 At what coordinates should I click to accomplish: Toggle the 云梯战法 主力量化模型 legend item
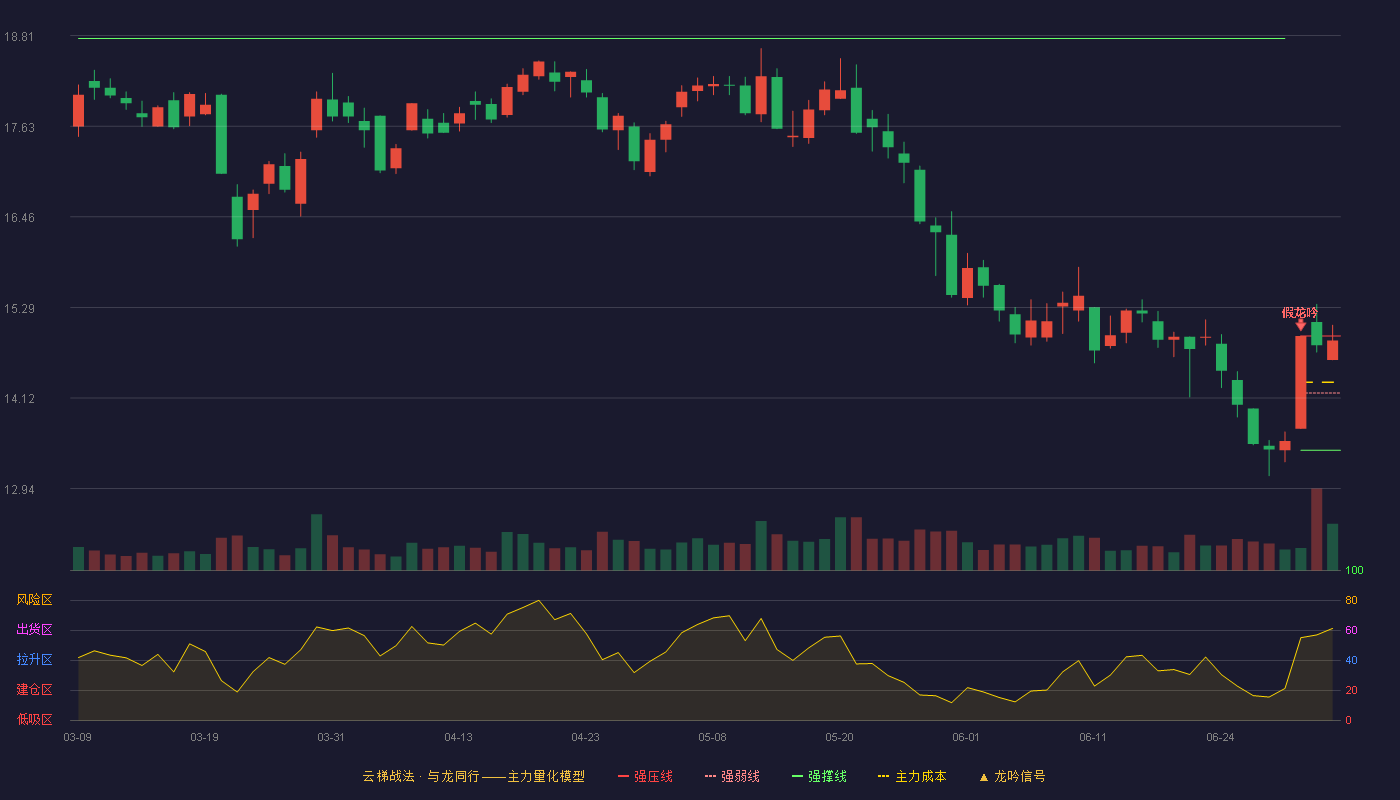click(473, 776)
